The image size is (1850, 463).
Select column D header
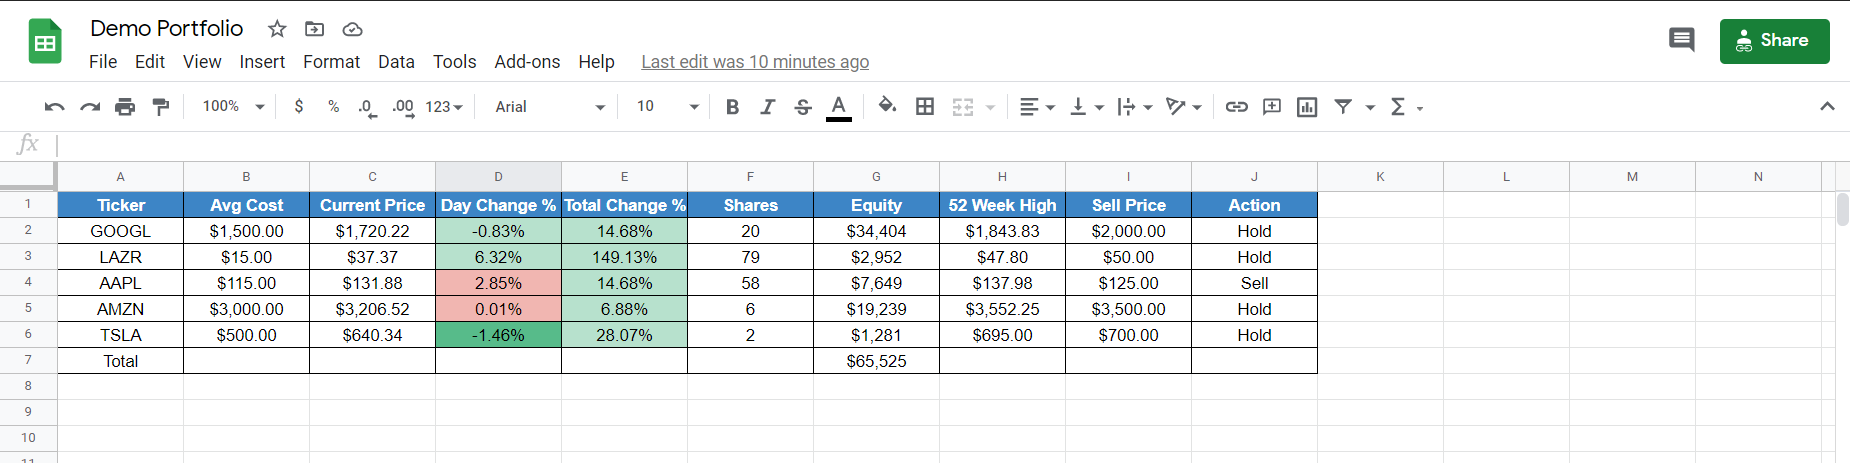click(x=498, y=176)
